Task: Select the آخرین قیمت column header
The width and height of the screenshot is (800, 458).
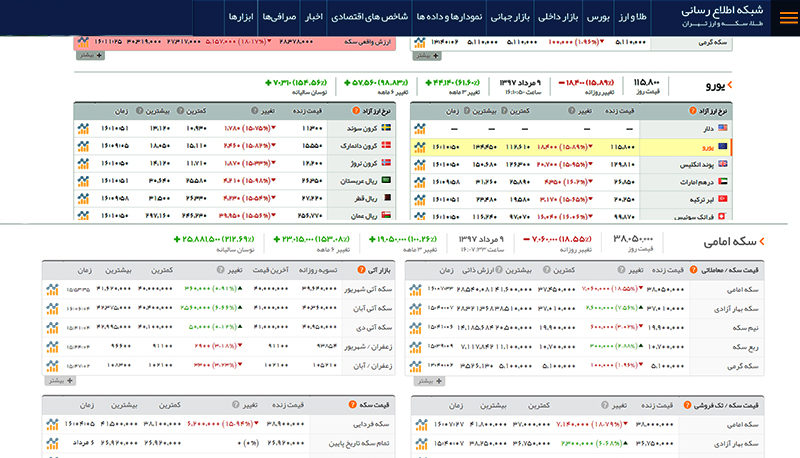Action: pos(270,270)
